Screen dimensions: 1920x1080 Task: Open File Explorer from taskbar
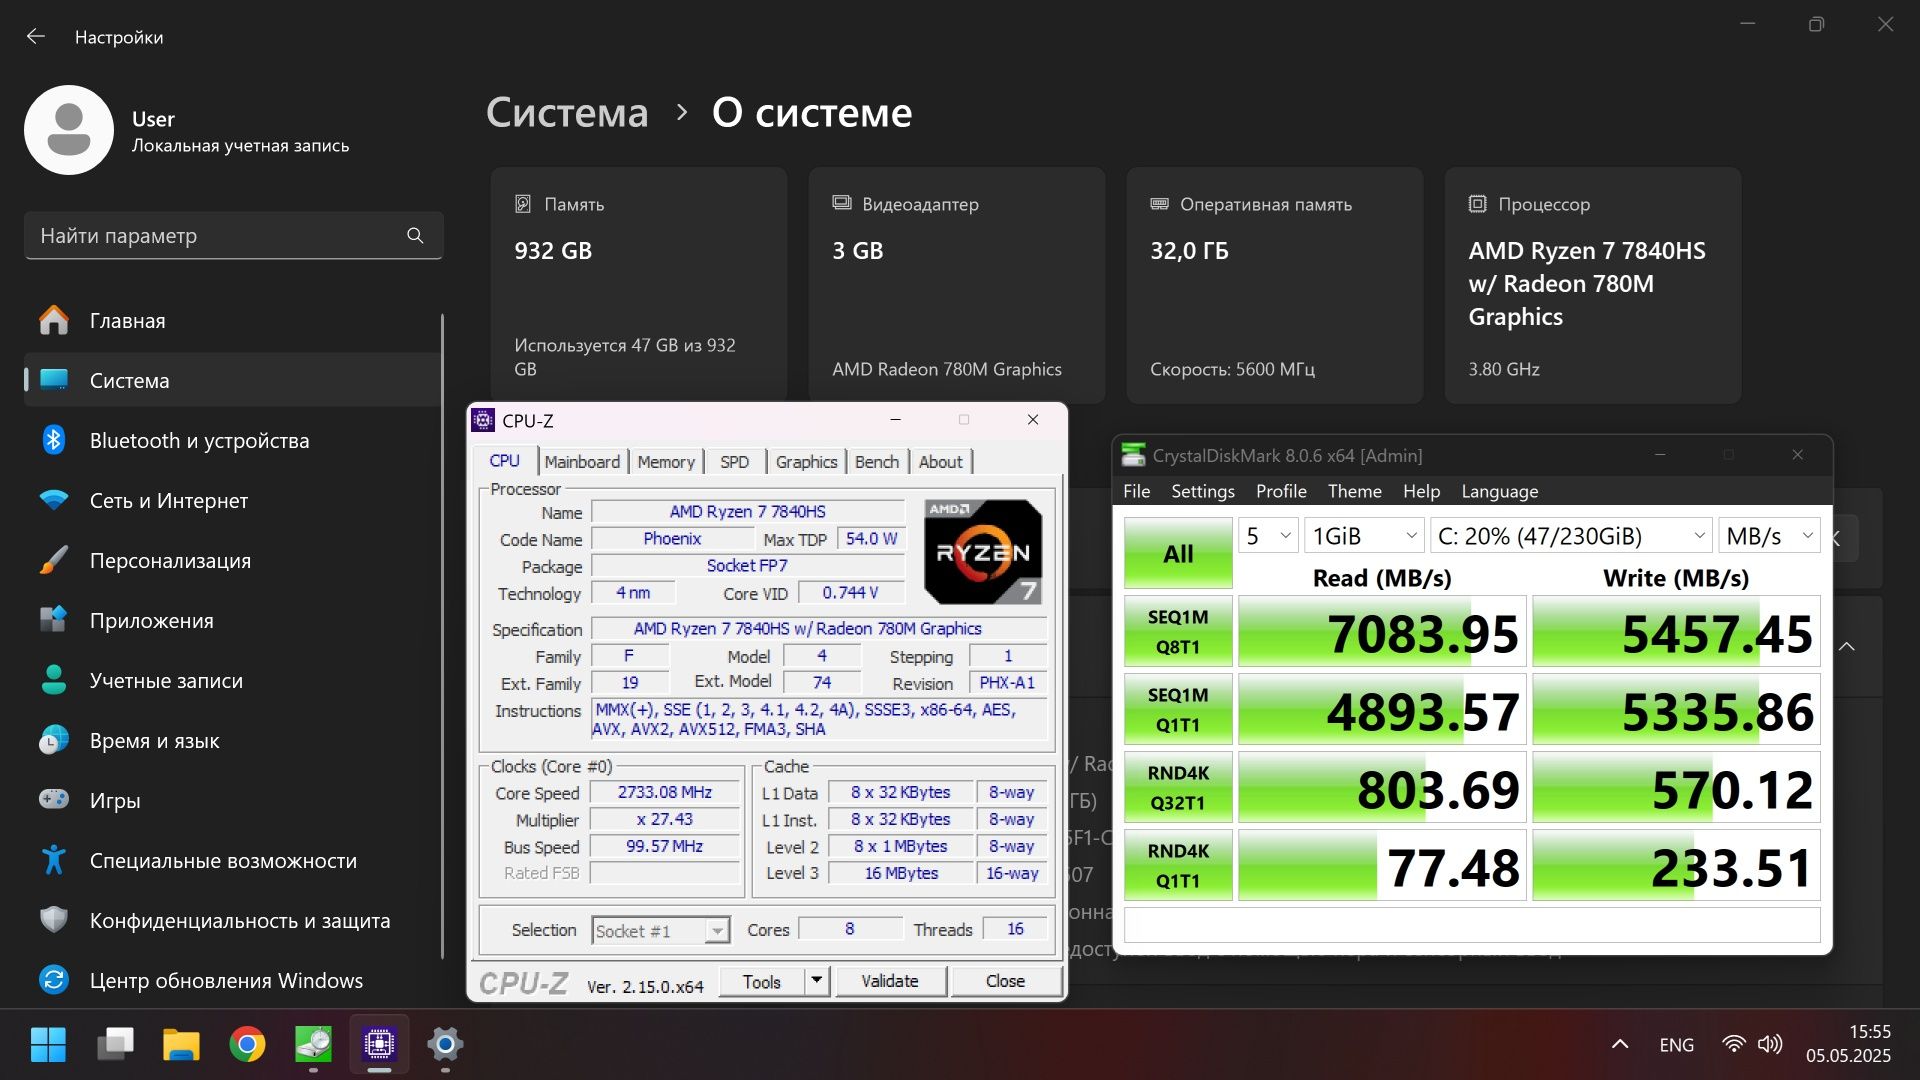tap(181, 1045)
